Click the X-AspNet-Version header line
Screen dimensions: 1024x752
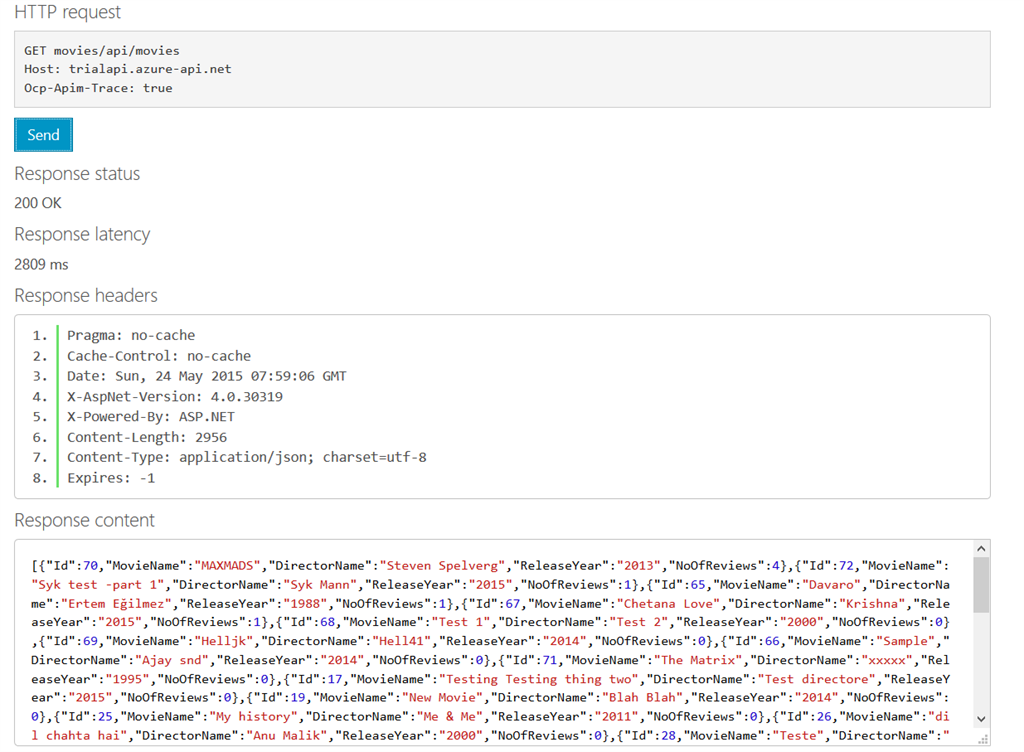click(x=174, y=397)
